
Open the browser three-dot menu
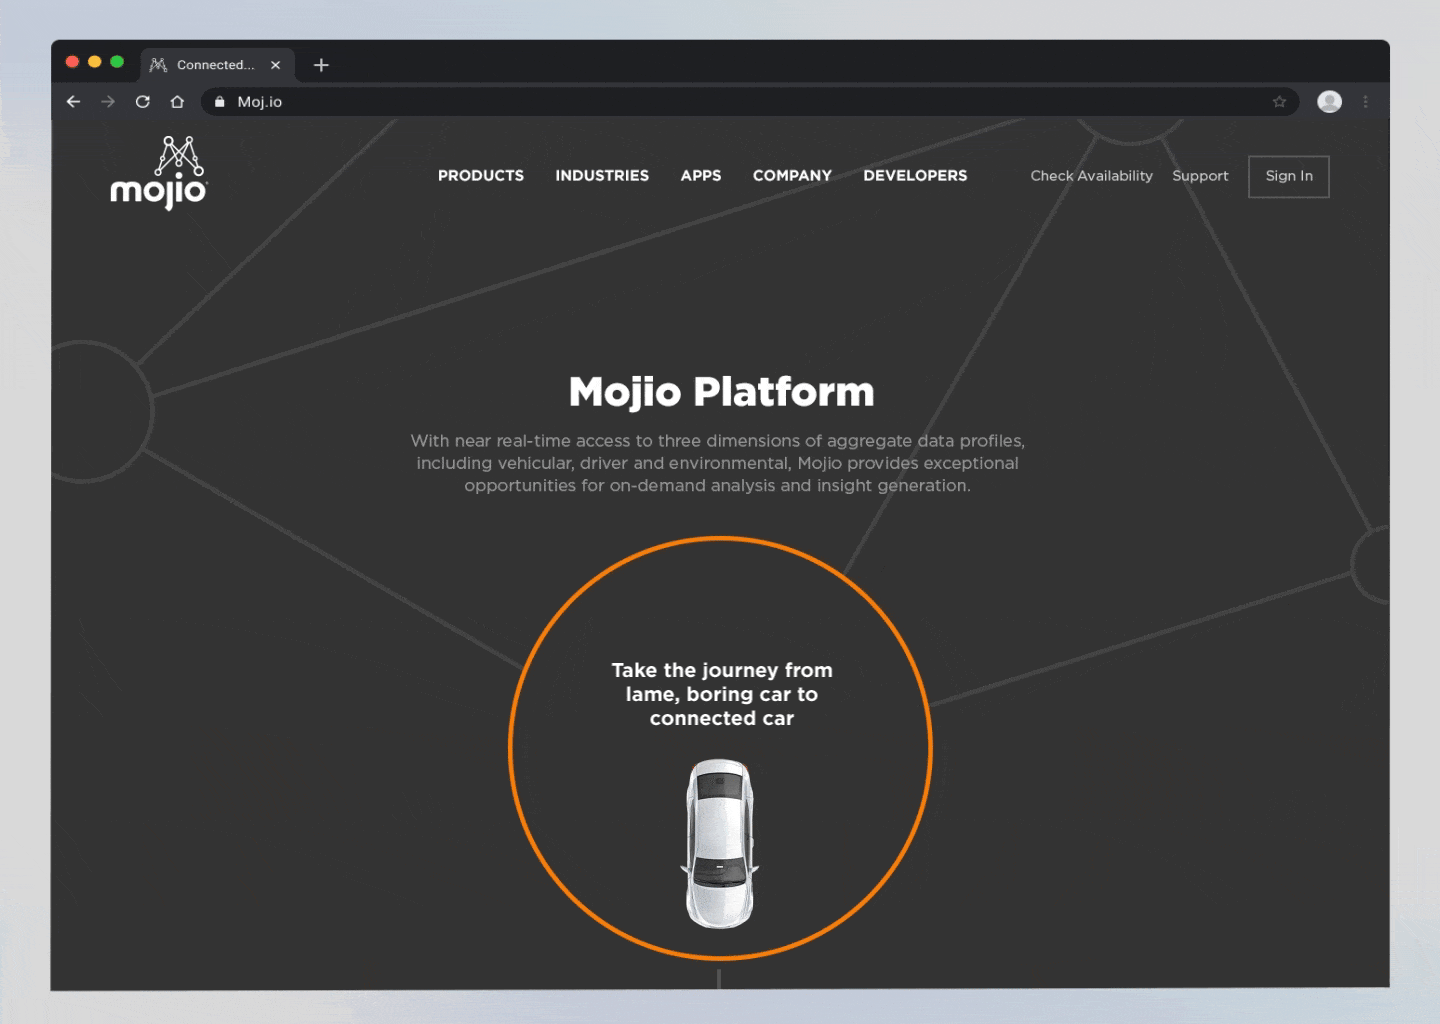click(x=1365, y=101)
